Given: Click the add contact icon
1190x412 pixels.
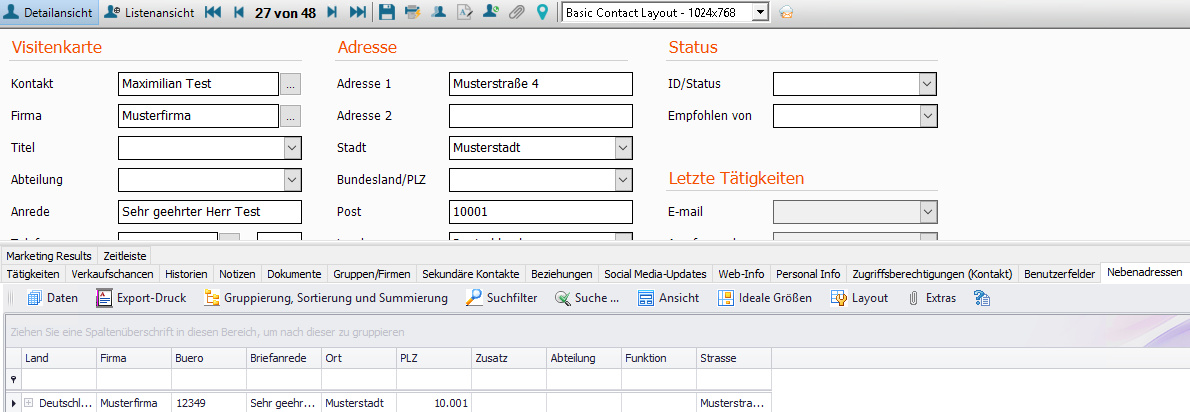Looking at the screenshot, I should point(490,12).
